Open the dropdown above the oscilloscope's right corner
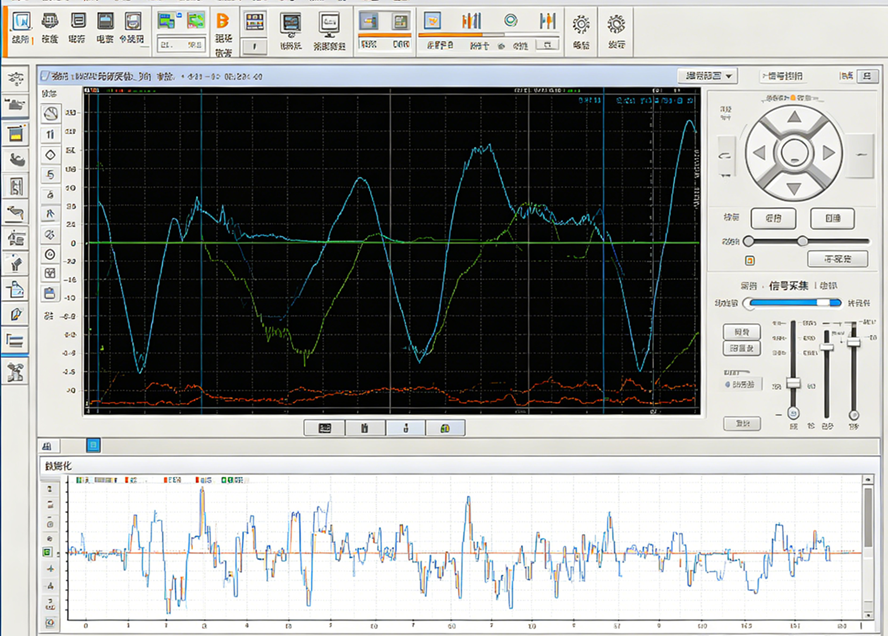This screenshot has width=888, height=636. point(706,76)
